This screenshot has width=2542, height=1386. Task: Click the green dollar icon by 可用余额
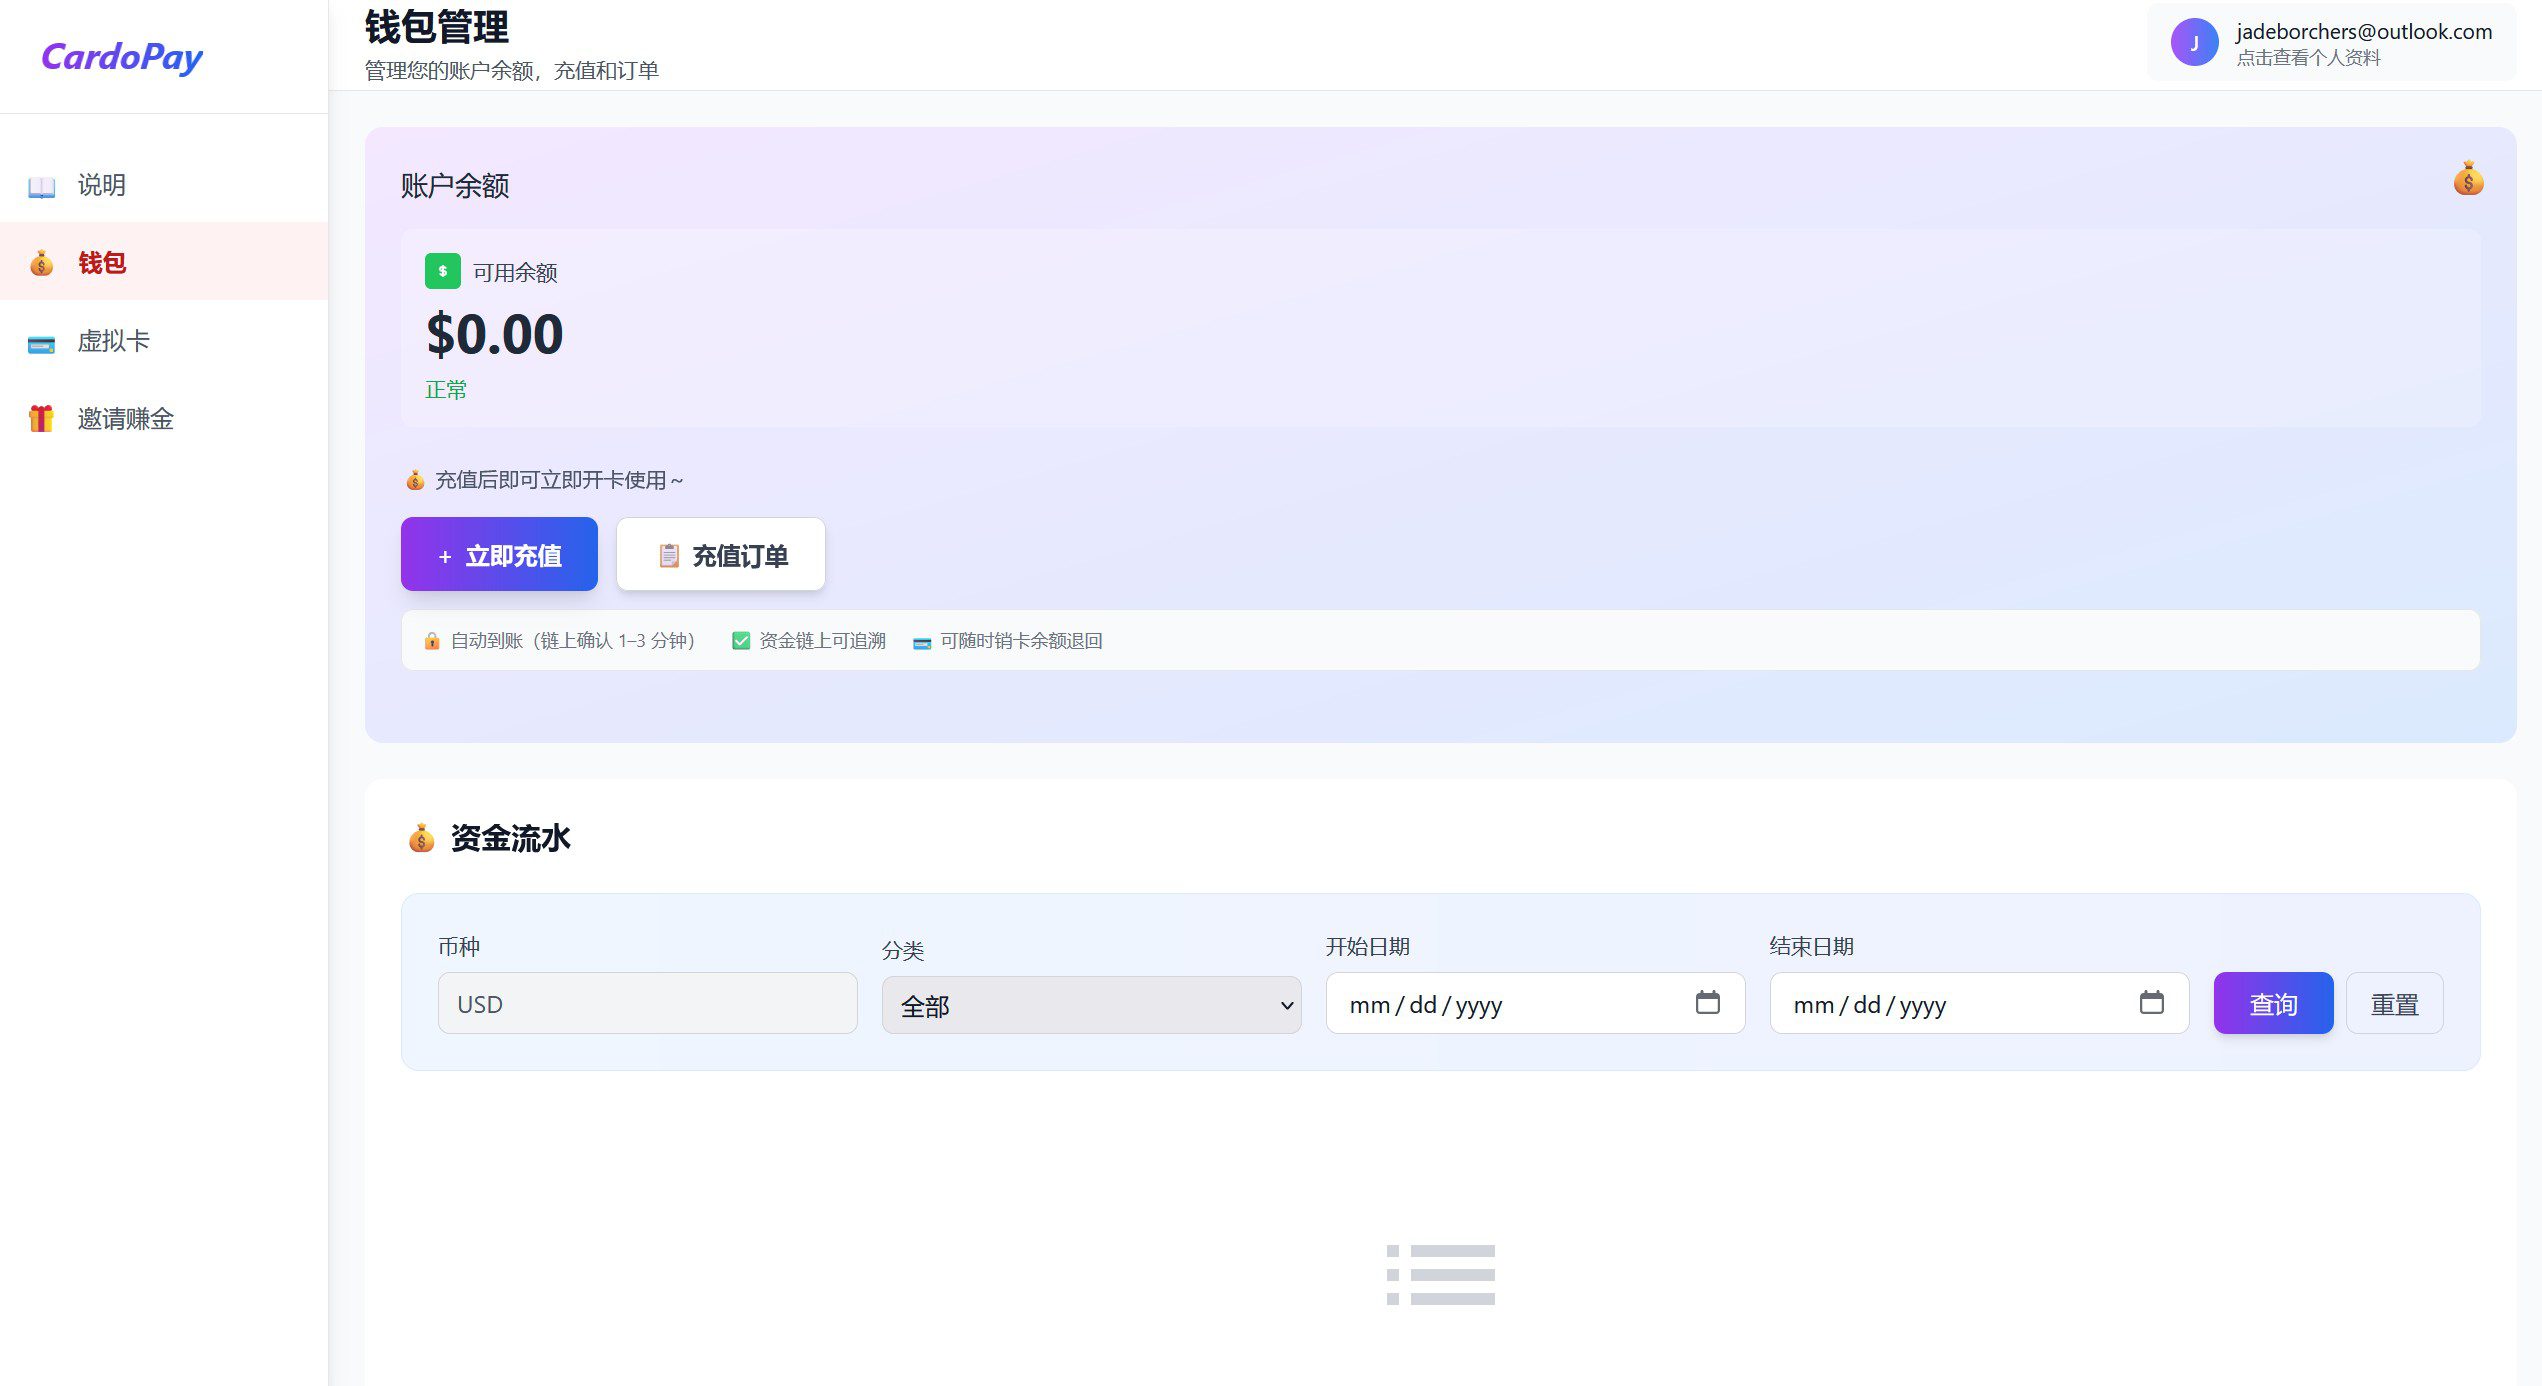442,271
